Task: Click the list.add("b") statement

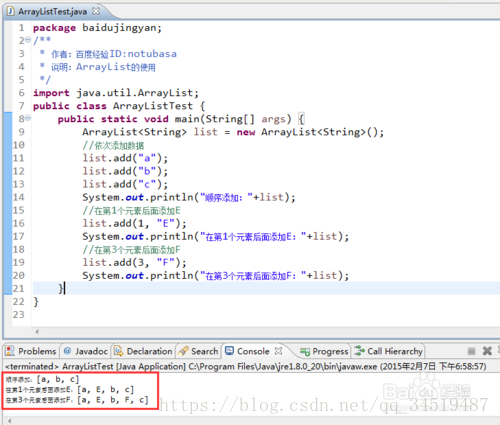Action: [x=125, y=171]
